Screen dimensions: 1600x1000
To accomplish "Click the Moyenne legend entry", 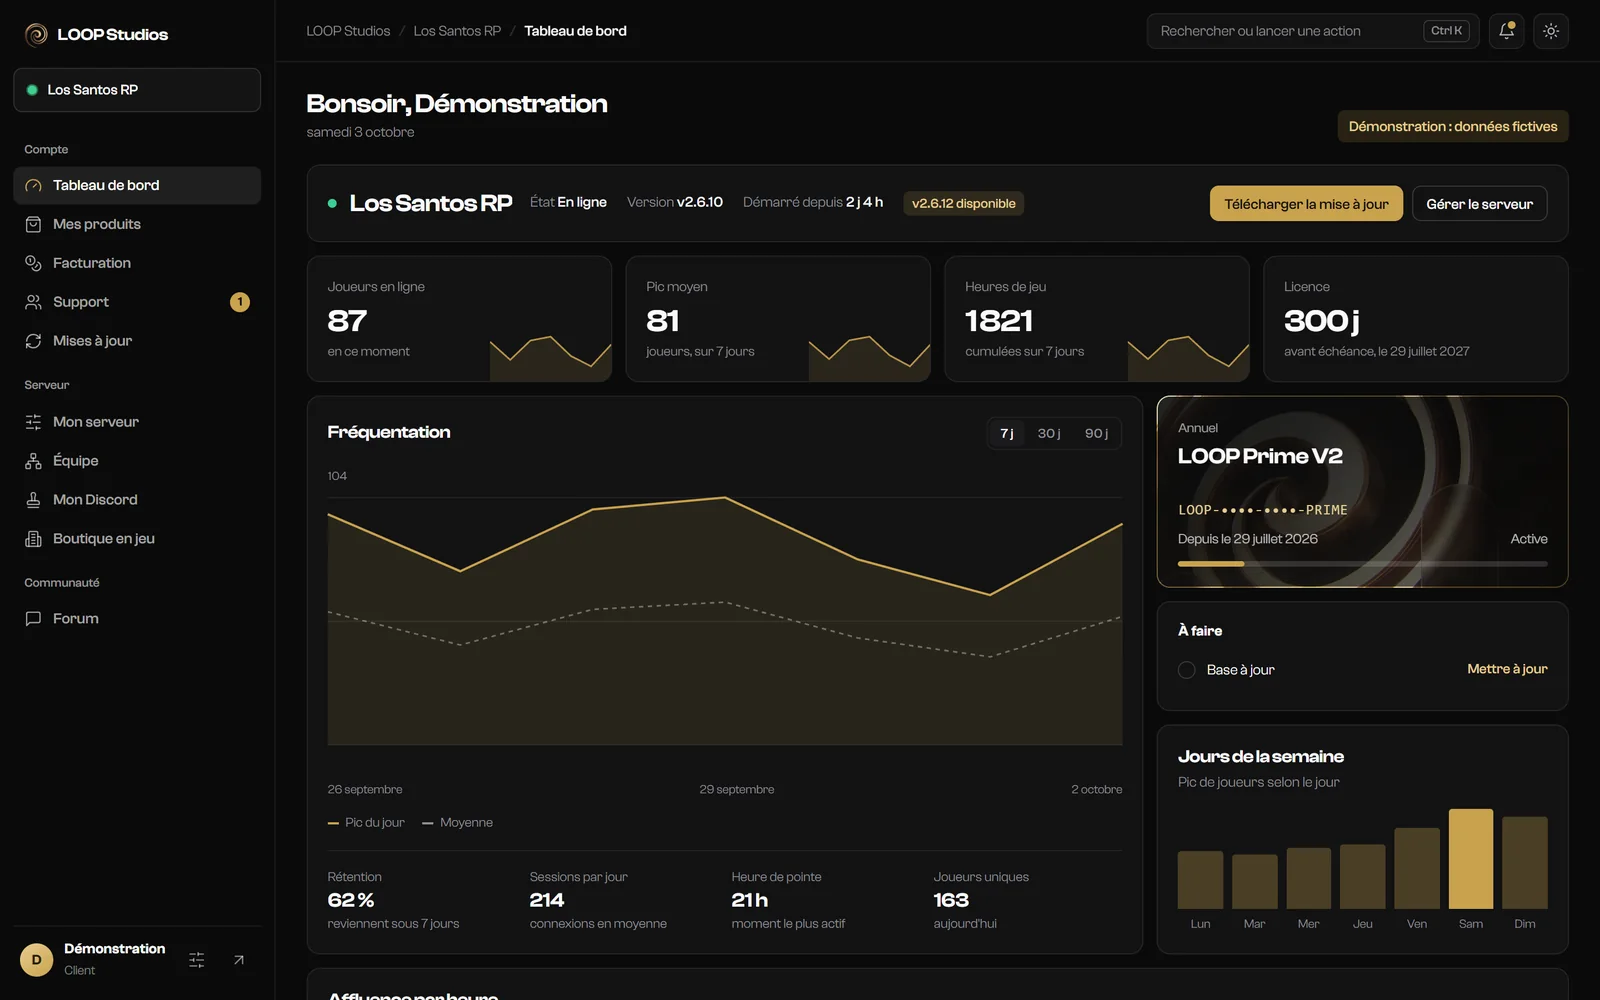I will coord(458,823).
